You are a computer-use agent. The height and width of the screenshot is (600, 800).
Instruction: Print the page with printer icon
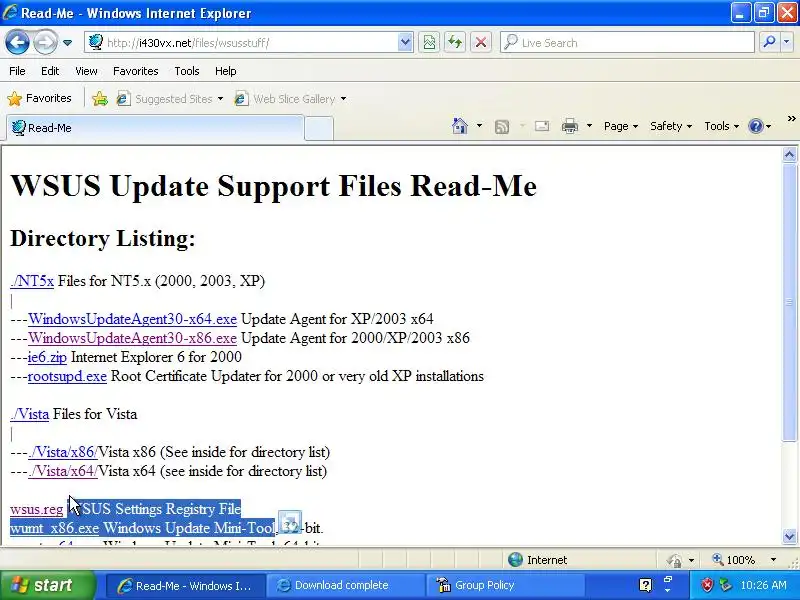click(x=570, y=126)
